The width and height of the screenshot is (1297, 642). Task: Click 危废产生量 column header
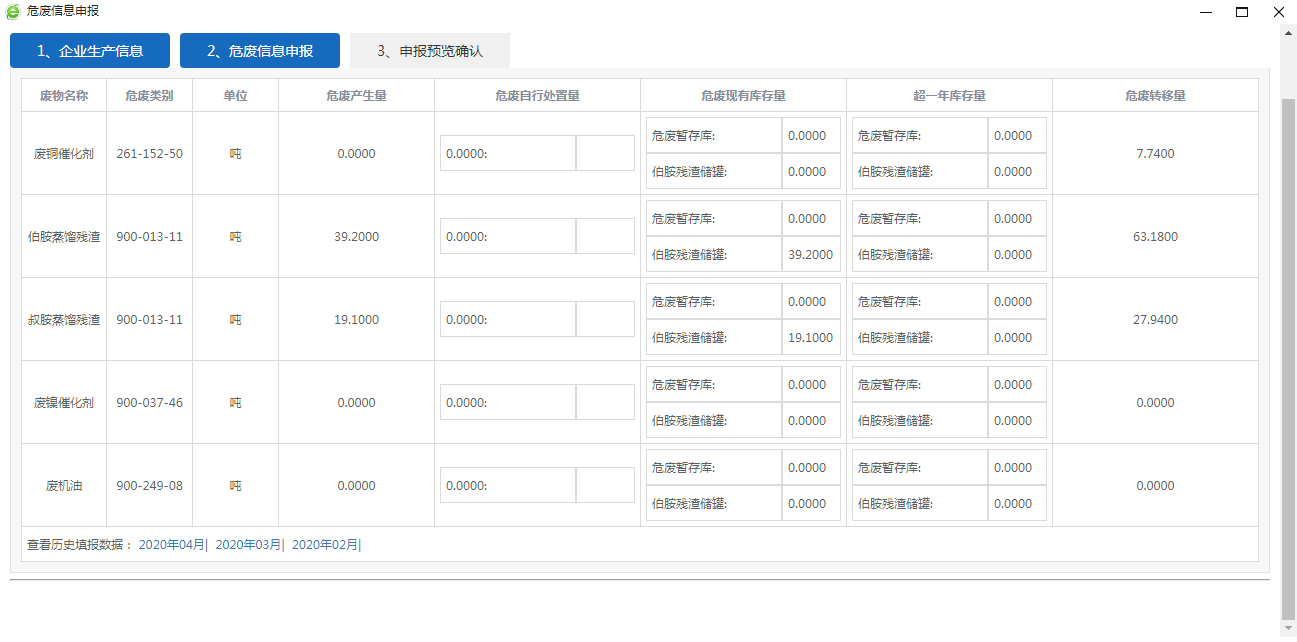[x=356, y=96]
